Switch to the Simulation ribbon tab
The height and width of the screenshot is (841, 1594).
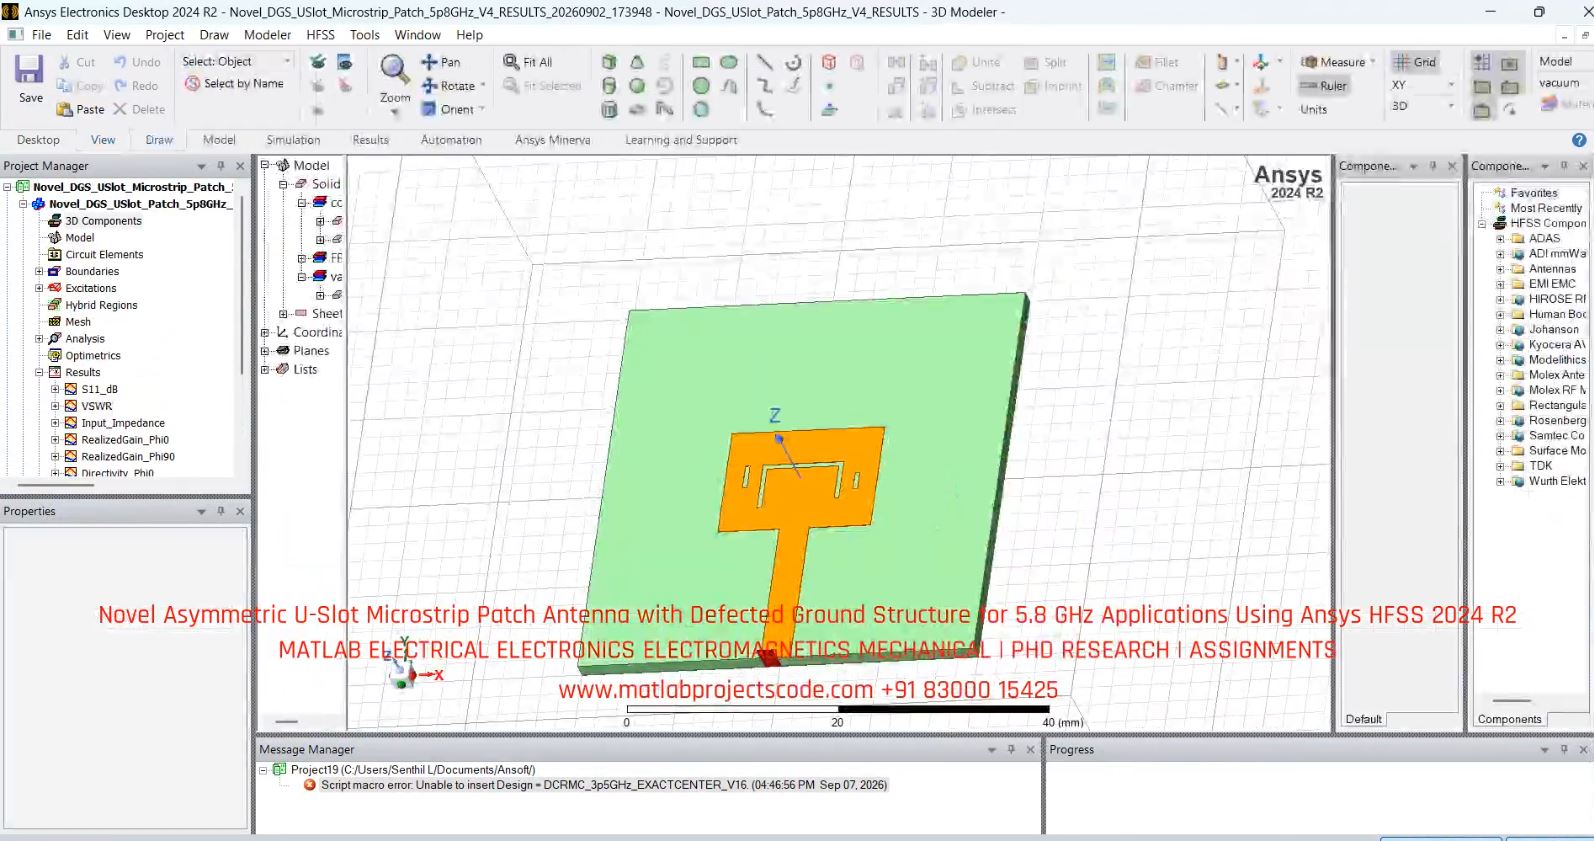coord(293,140)
